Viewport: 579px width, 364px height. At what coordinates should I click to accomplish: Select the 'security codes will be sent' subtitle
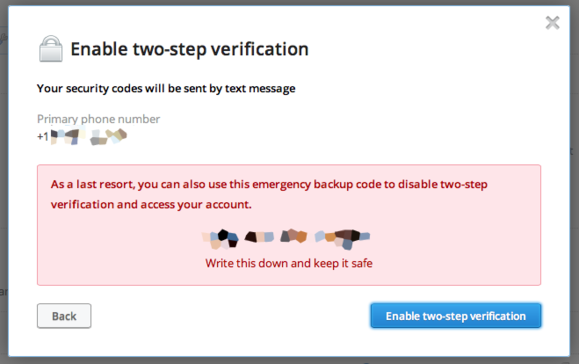point(166,89)
